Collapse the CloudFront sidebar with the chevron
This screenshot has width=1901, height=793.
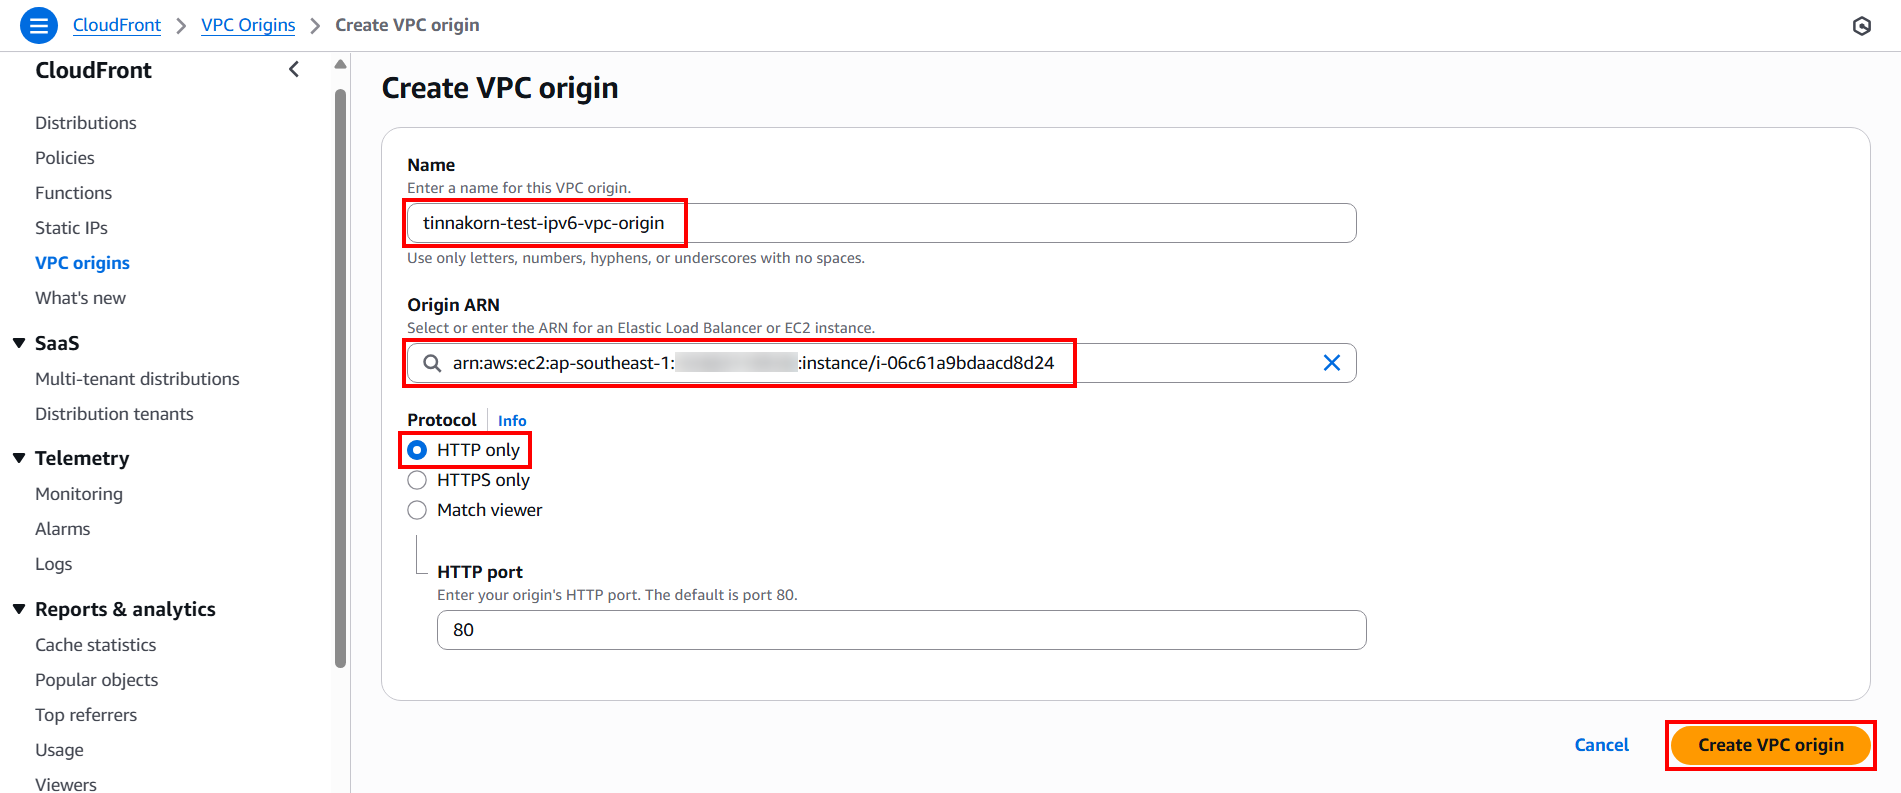tap(294, 69)
